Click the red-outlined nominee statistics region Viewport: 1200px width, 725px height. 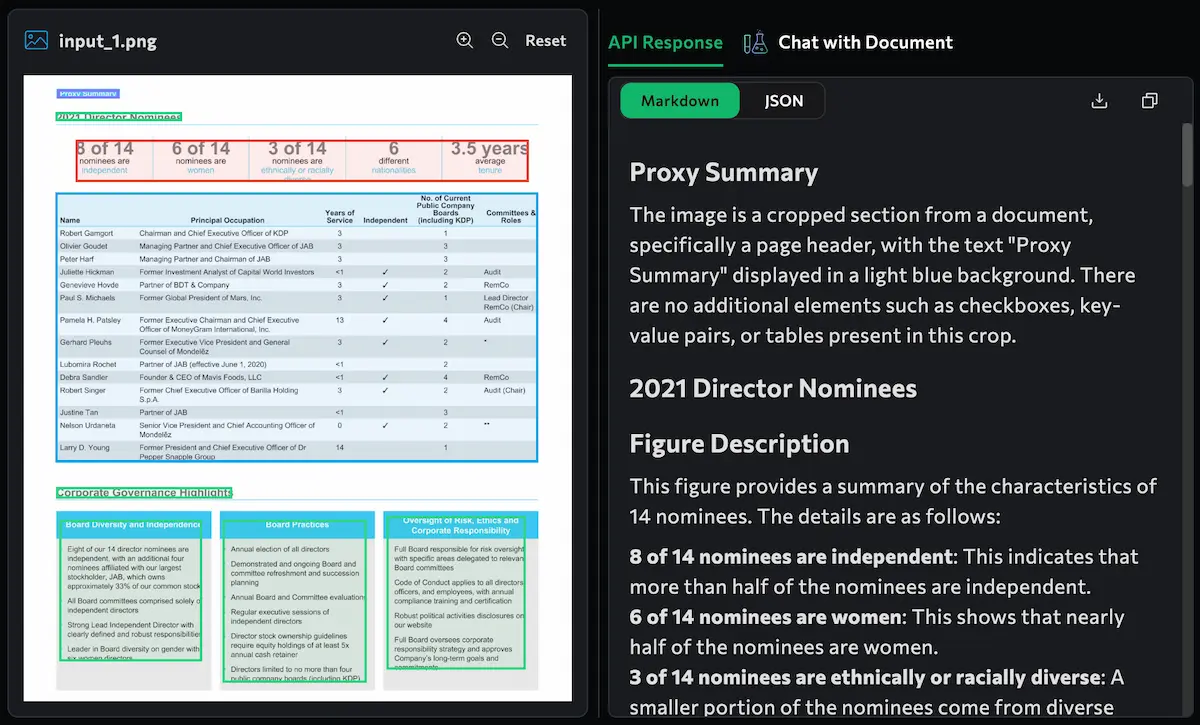pyautogui.click(x=302, y=160)
